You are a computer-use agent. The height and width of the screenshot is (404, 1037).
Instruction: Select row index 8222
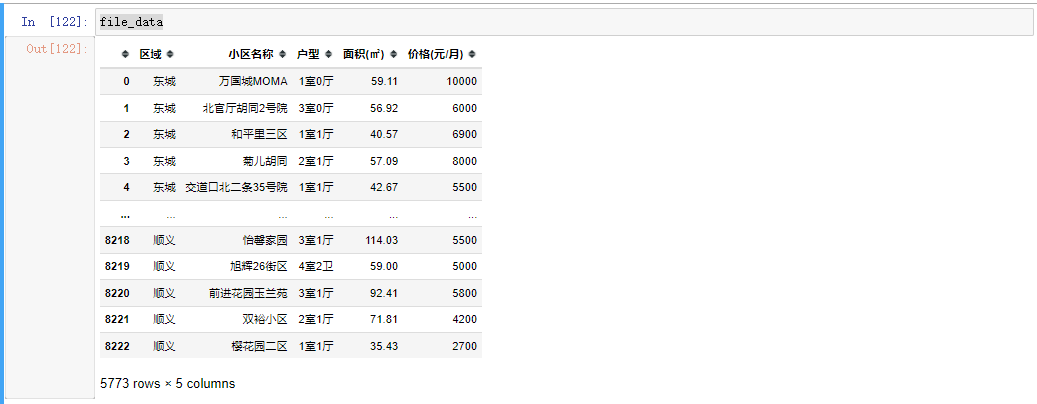117,346
